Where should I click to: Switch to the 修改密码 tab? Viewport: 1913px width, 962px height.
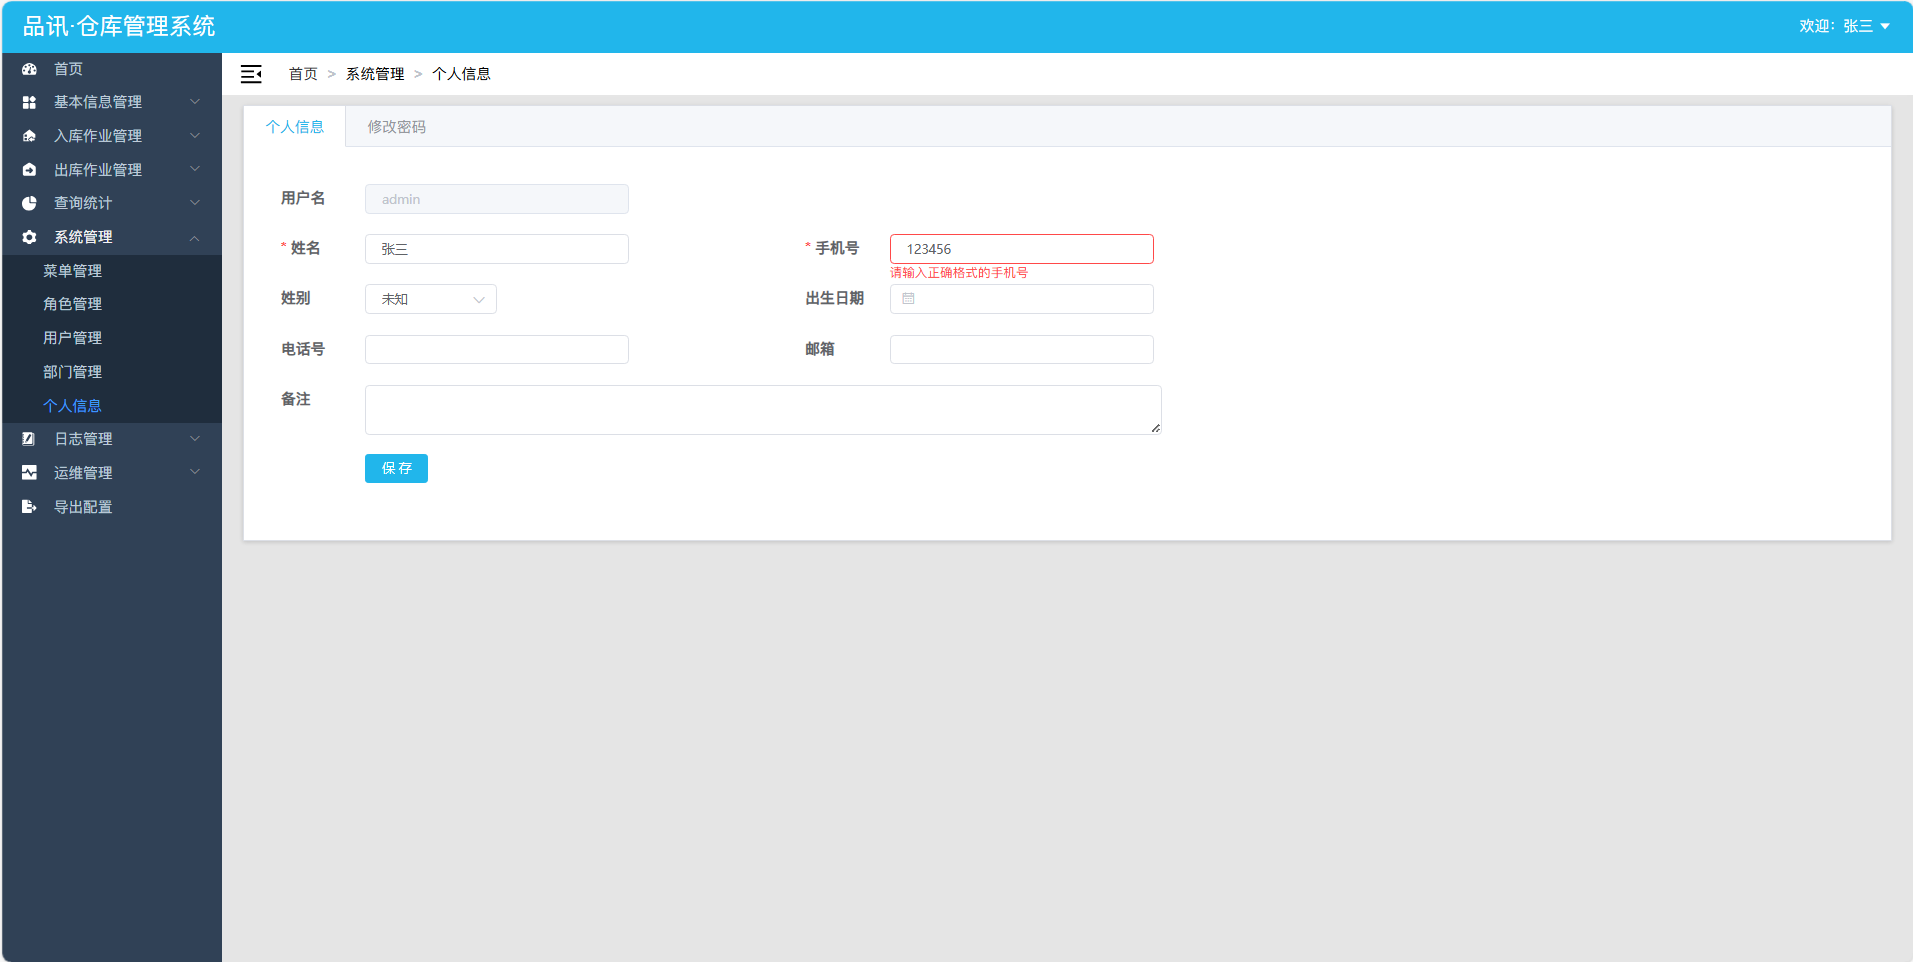[396, 127]
